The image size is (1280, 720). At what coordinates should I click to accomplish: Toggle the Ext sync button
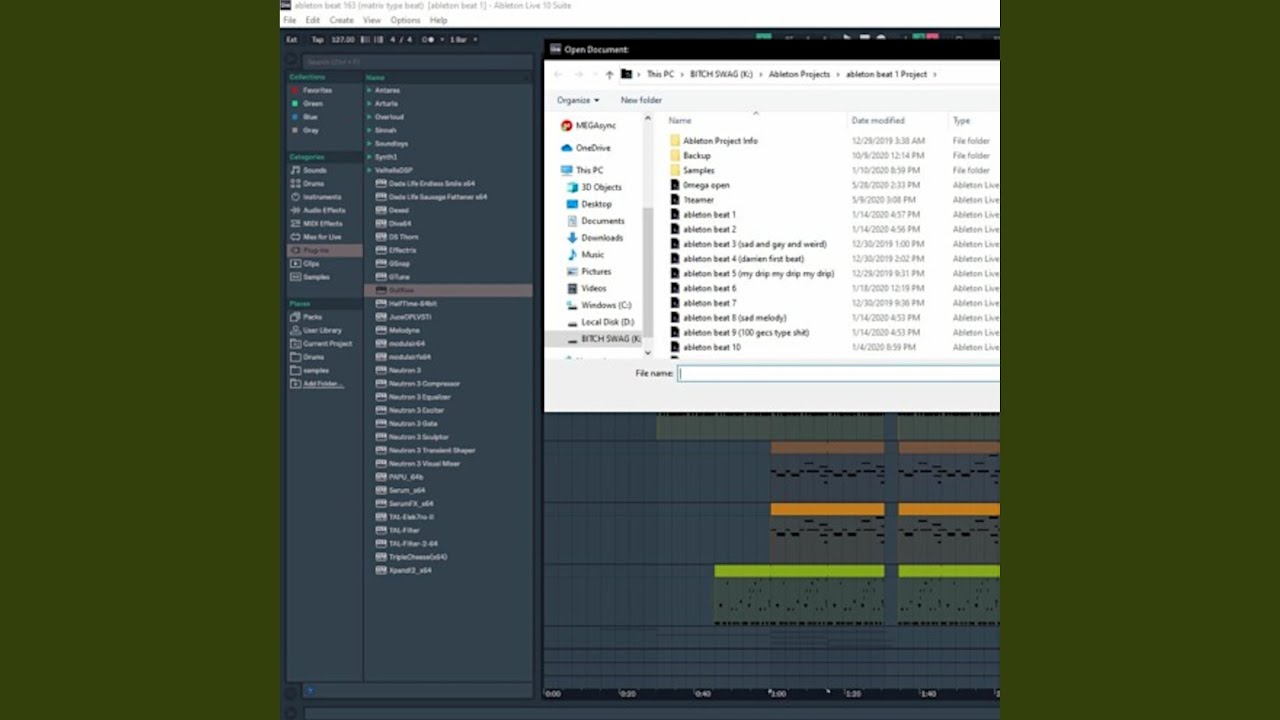(292, 40)
